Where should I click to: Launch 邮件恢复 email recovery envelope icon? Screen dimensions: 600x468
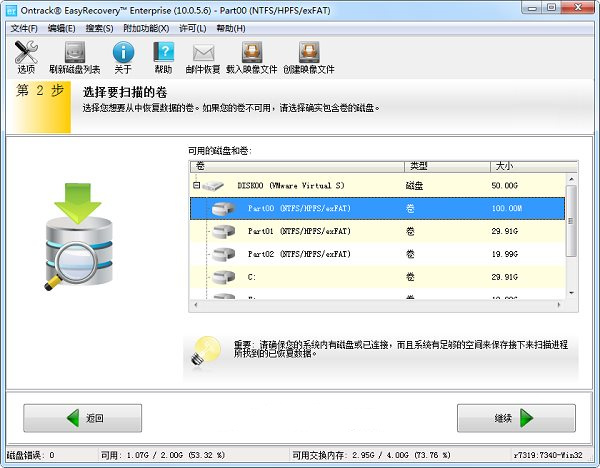pyautogui.click(x=203, y=53)
